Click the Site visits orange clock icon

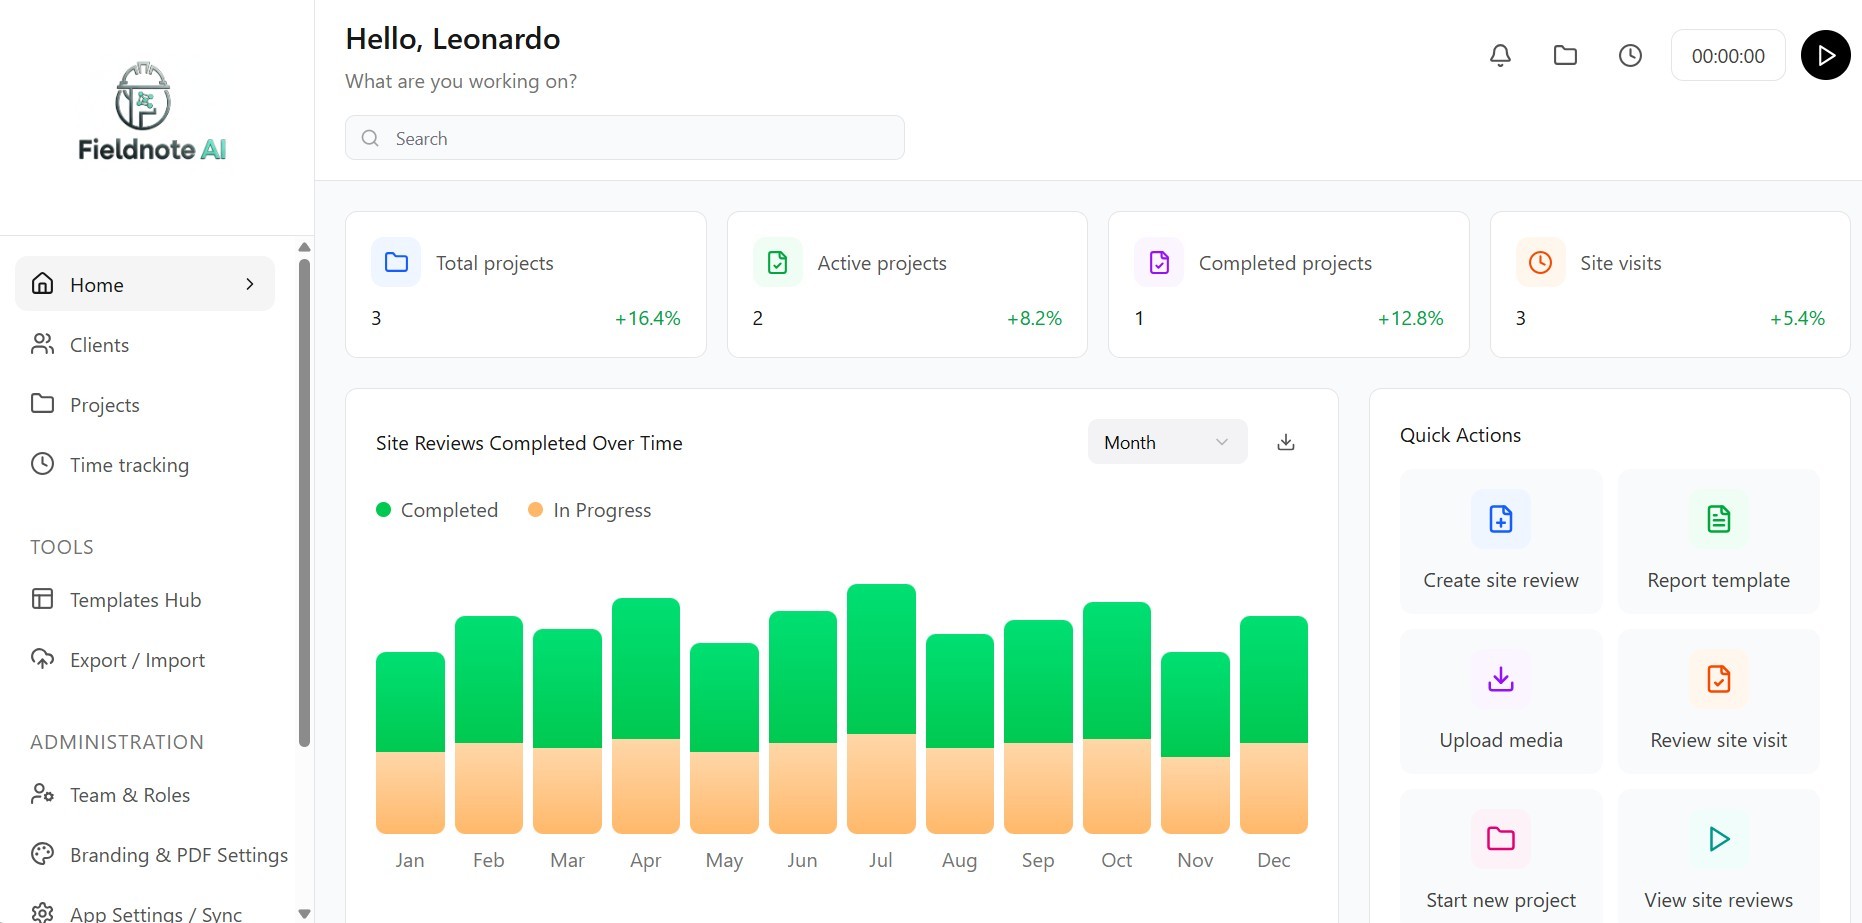click(x=1540, y=262)
